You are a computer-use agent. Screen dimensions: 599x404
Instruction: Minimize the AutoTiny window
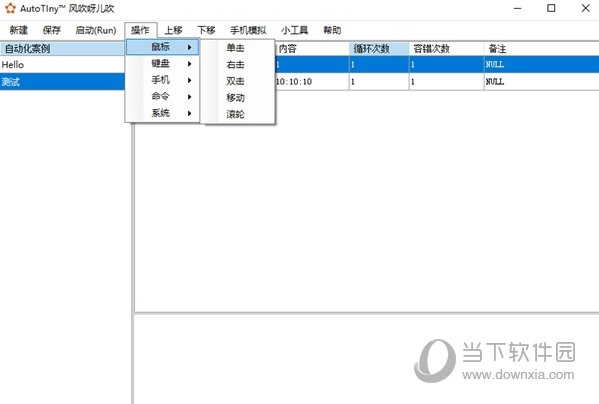(518, 8)
